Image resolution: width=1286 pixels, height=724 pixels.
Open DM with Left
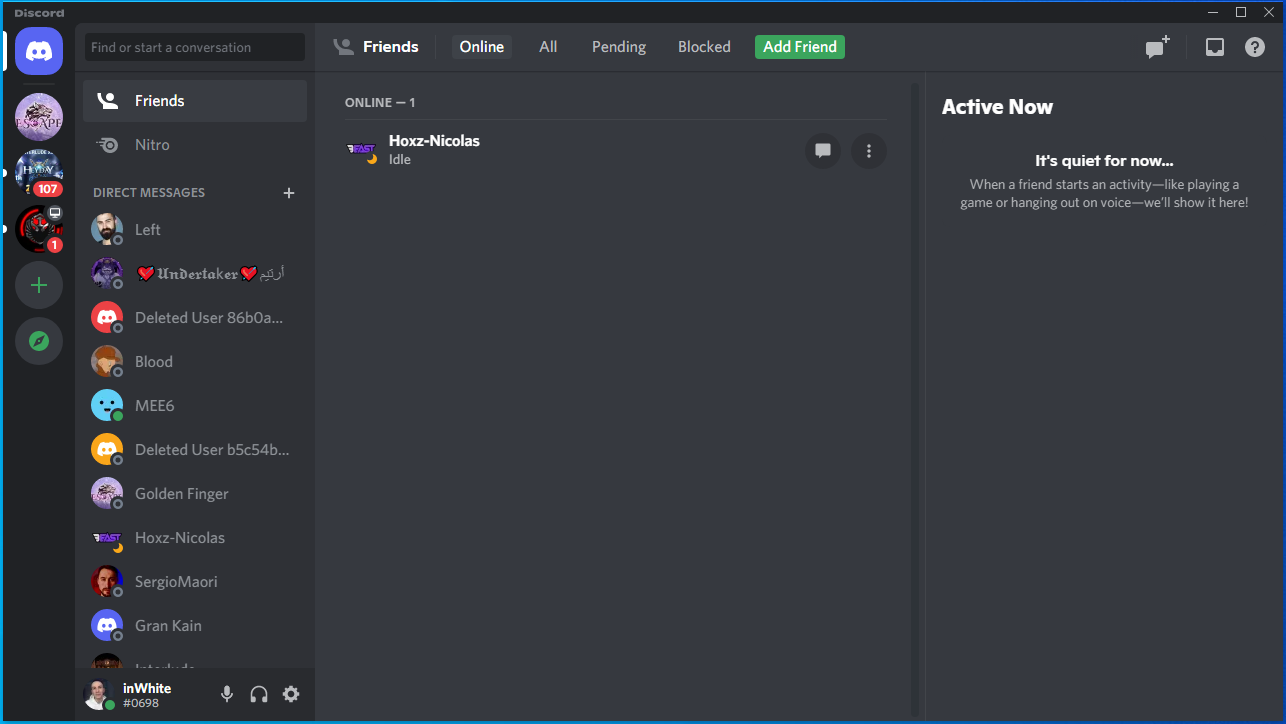pyautogui.click(x=195, y=229)
